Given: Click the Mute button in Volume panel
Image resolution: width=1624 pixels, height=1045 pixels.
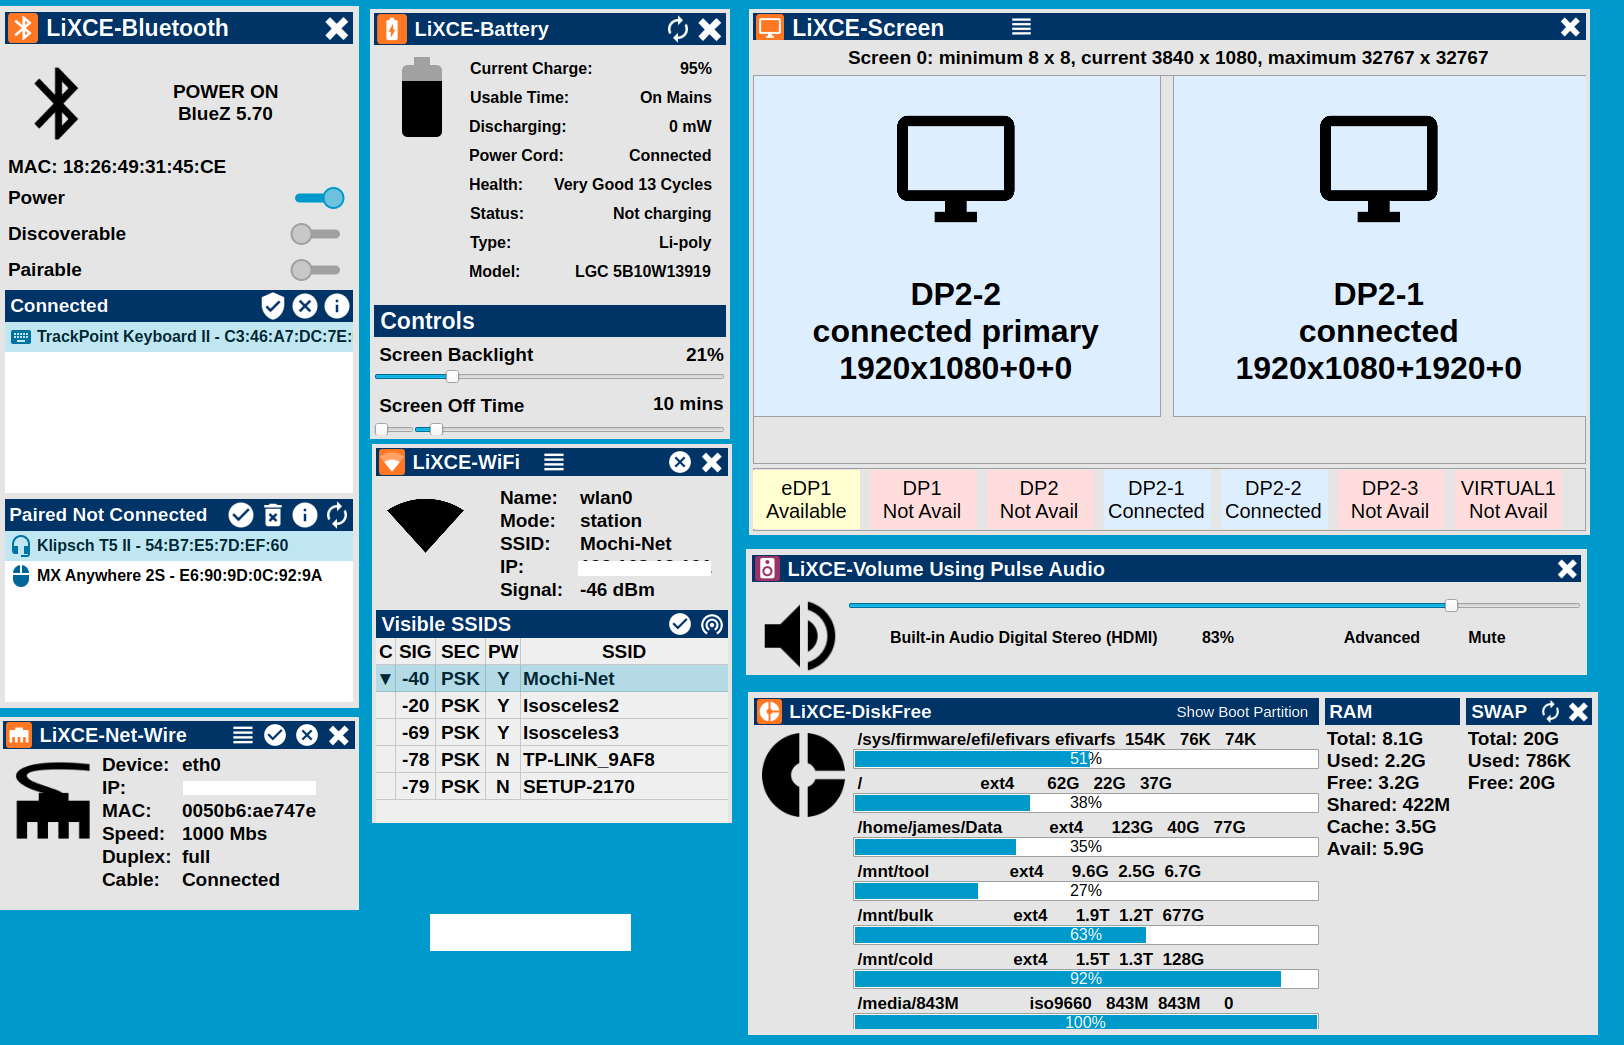Looking at the screenshot, I should tap(1486, 638).
